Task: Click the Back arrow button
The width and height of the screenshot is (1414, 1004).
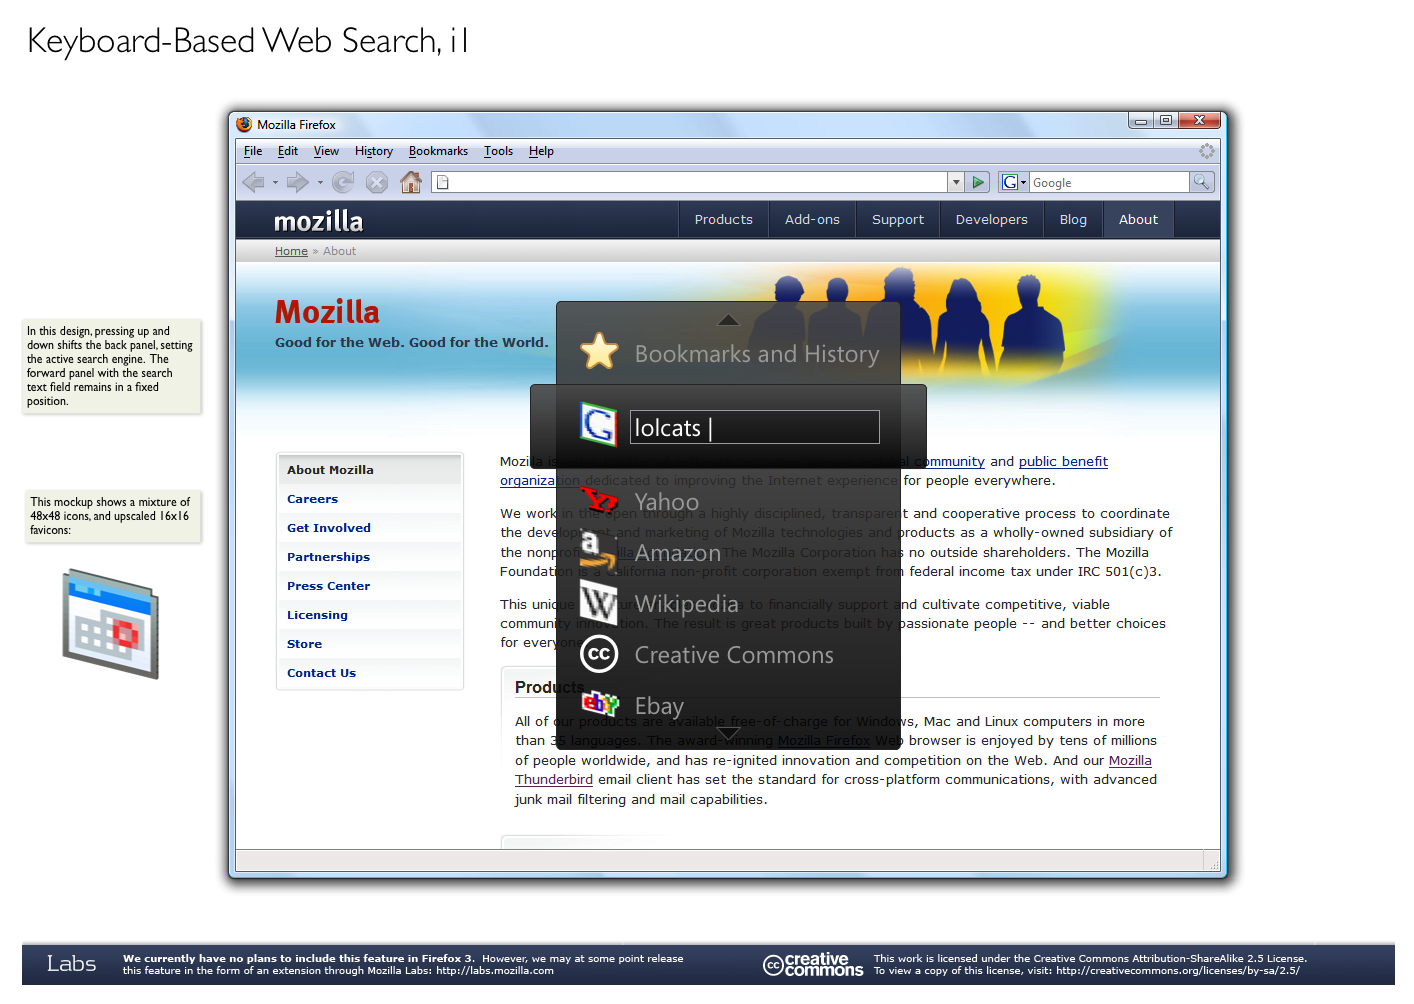Action: [253, 182]
